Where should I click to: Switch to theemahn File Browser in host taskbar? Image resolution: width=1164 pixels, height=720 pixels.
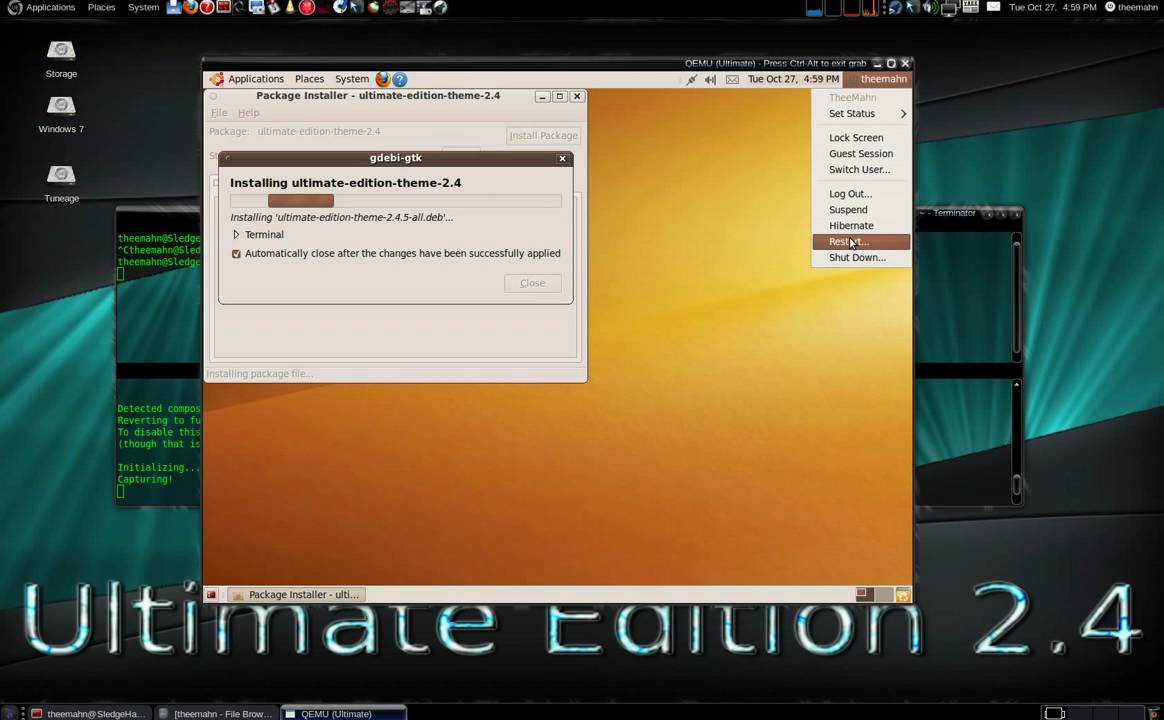[x=217, y=713]
